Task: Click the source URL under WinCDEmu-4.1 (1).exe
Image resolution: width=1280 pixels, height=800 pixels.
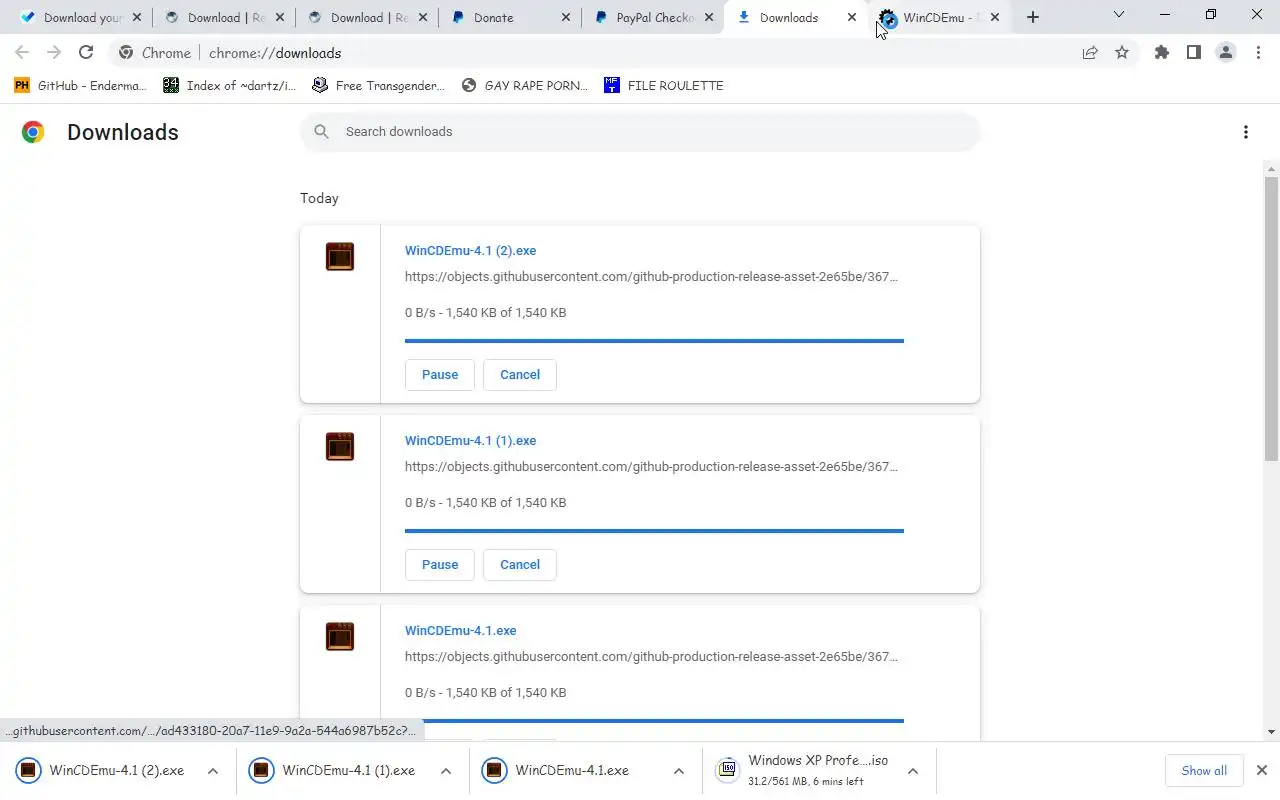Action: (651, 467)
